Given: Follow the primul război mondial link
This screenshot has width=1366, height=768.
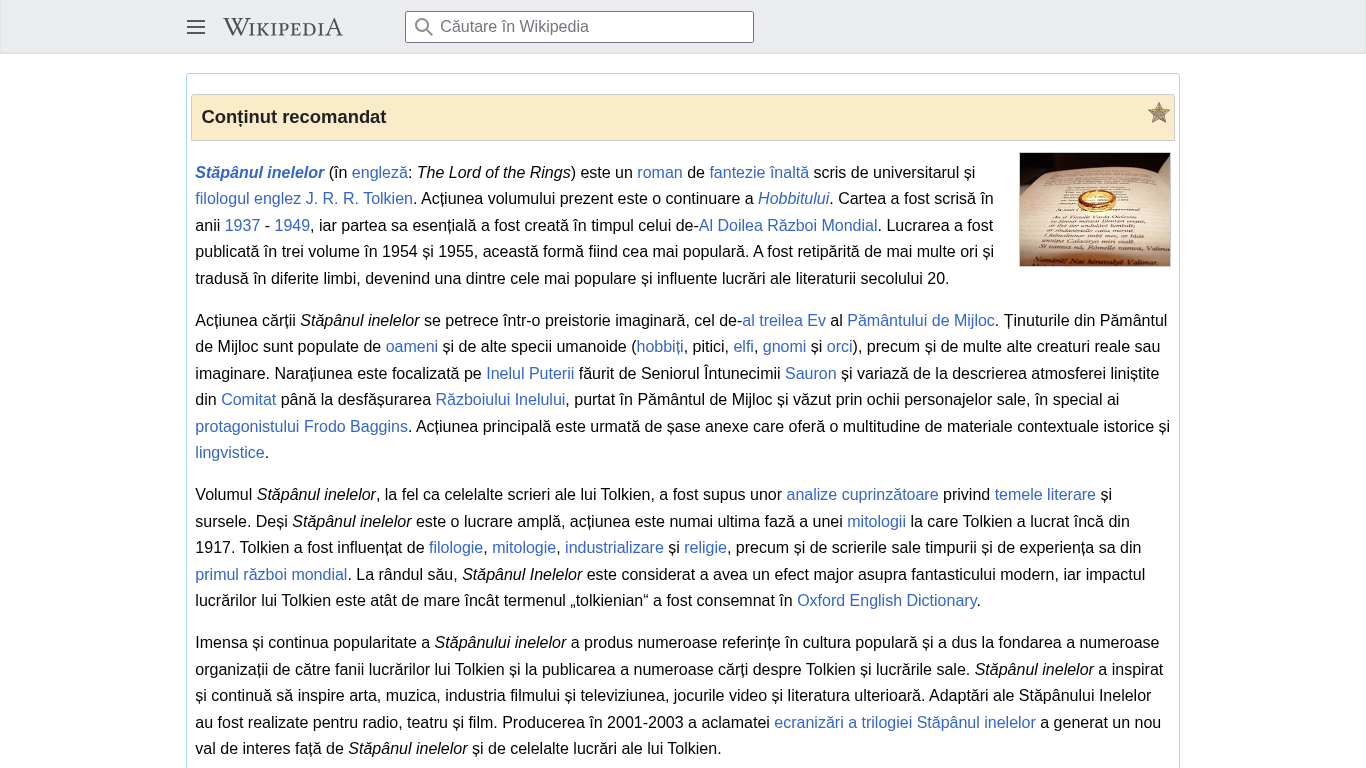Looking at the screenshot, I should [271, 574].
